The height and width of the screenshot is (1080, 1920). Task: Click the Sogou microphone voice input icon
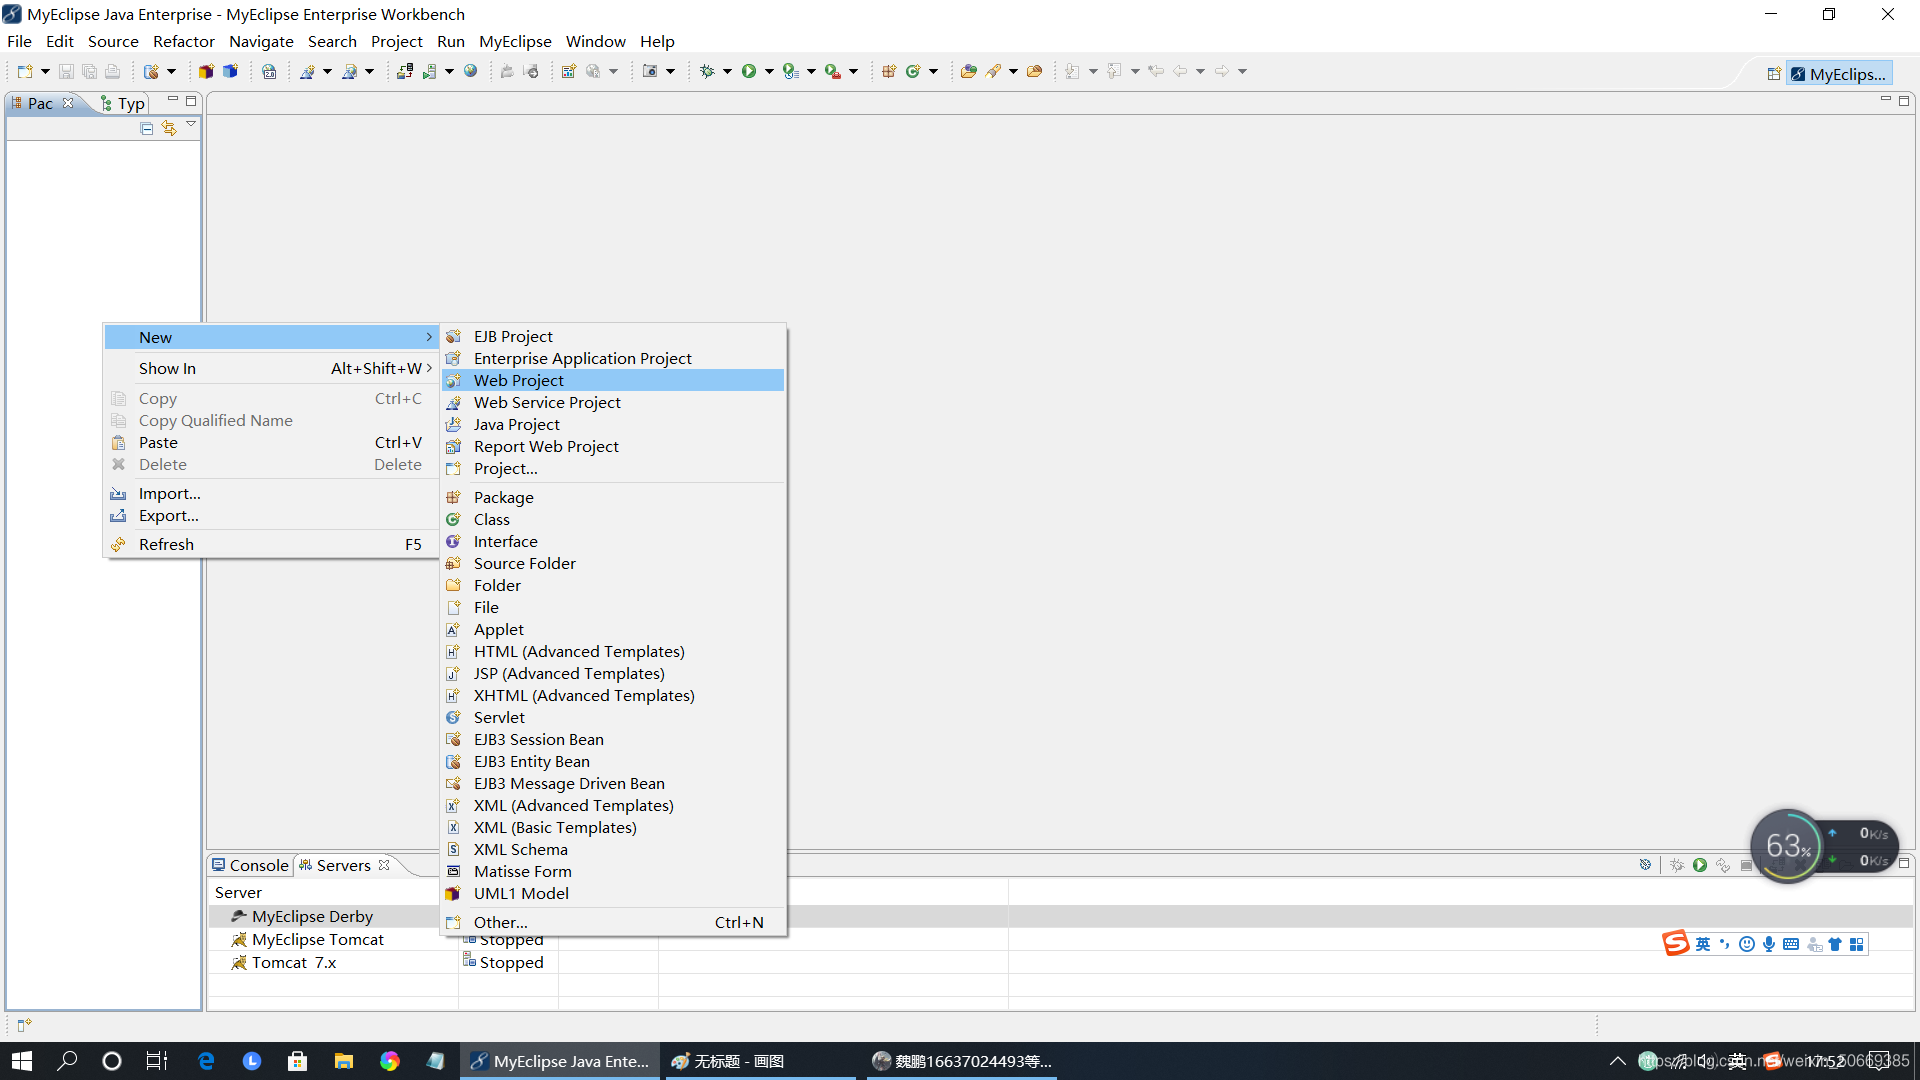pyautogui.click(x=1769, y=944)
